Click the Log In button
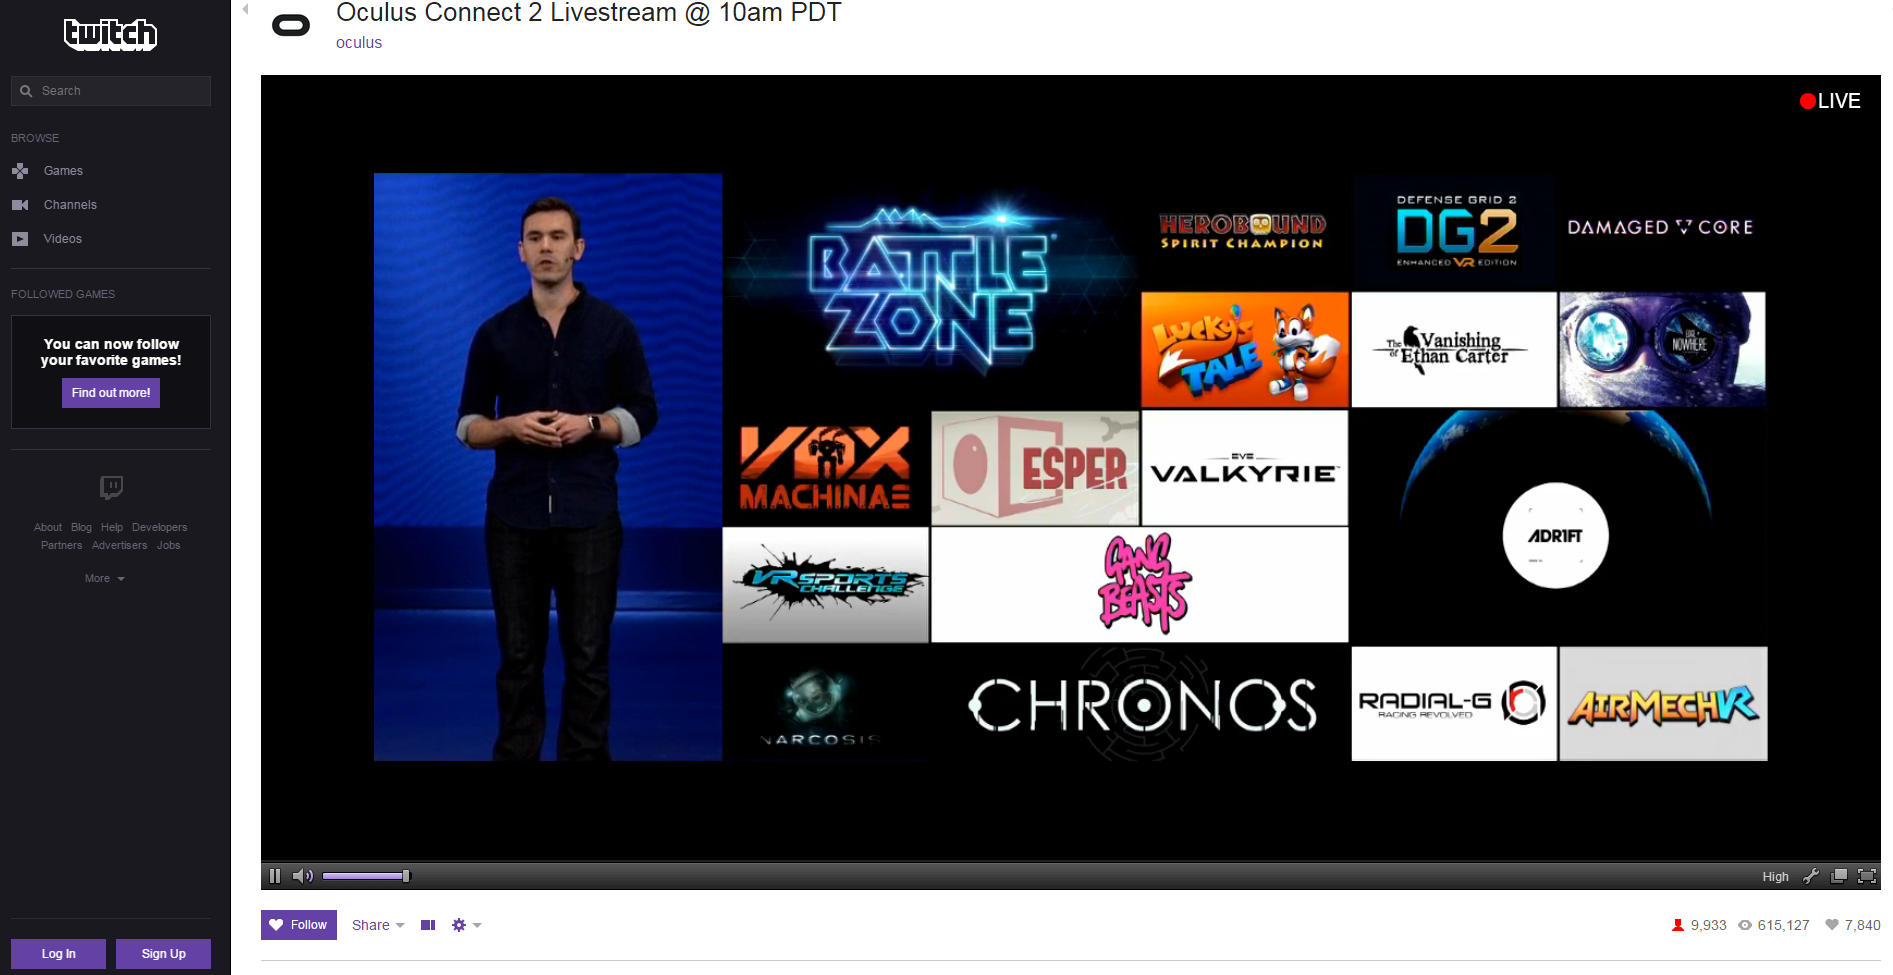Image resolution: width=1893 pixels, height=975 pixels. 59,954
